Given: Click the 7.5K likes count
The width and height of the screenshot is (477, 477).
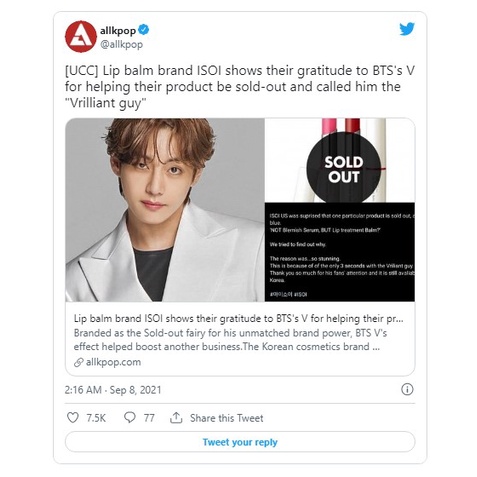Looking at the screenshot, I should [96, 418].
